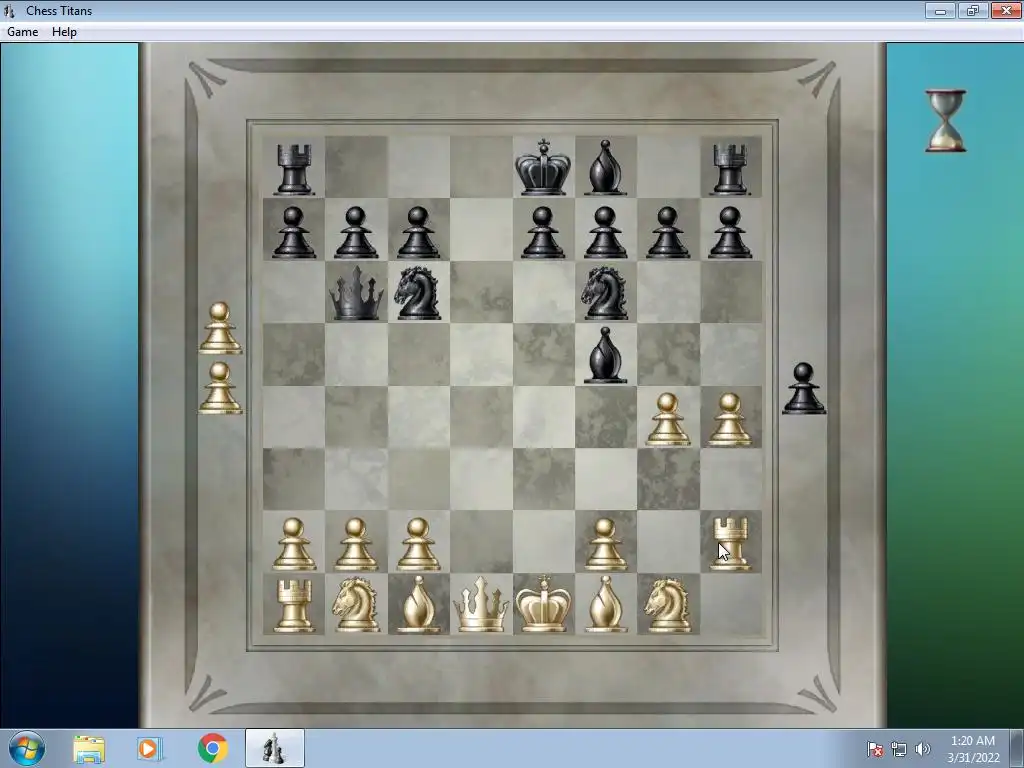Image resolution: width=1024 pixels, height=768 pixels.
Task: Select the black bishop on f5
Action: click(x=605, y=355)
